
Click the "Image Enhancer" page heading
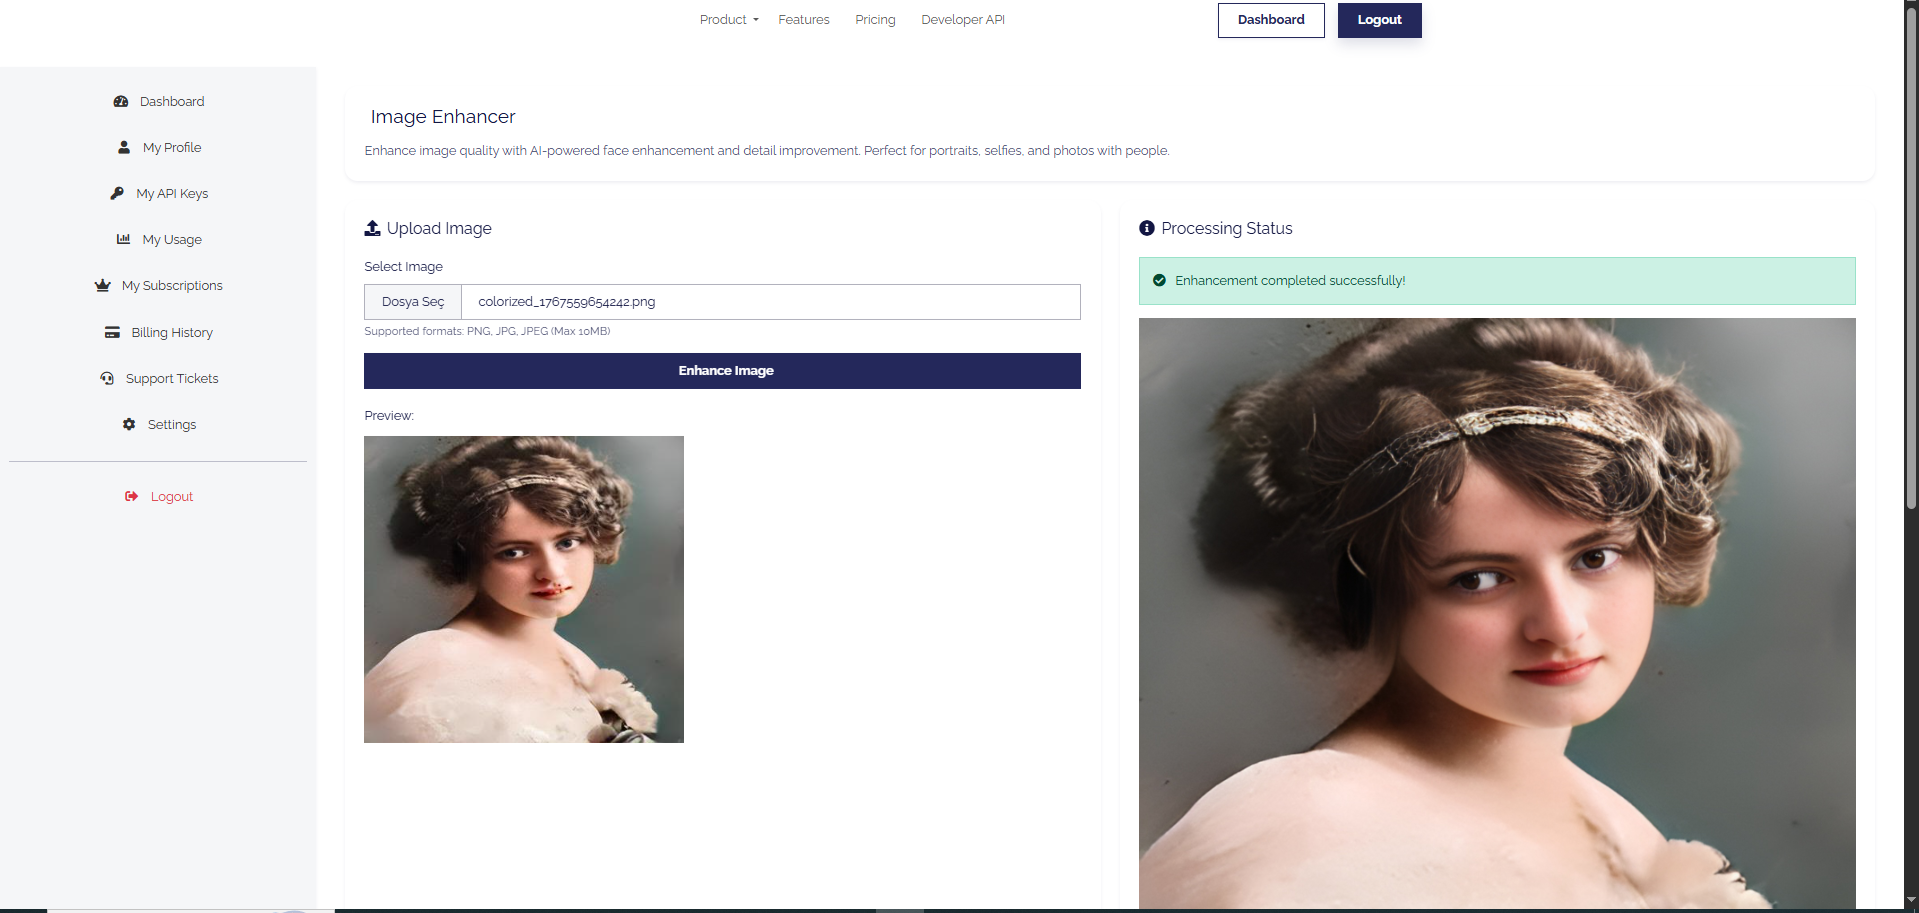(x=443, y=117)
